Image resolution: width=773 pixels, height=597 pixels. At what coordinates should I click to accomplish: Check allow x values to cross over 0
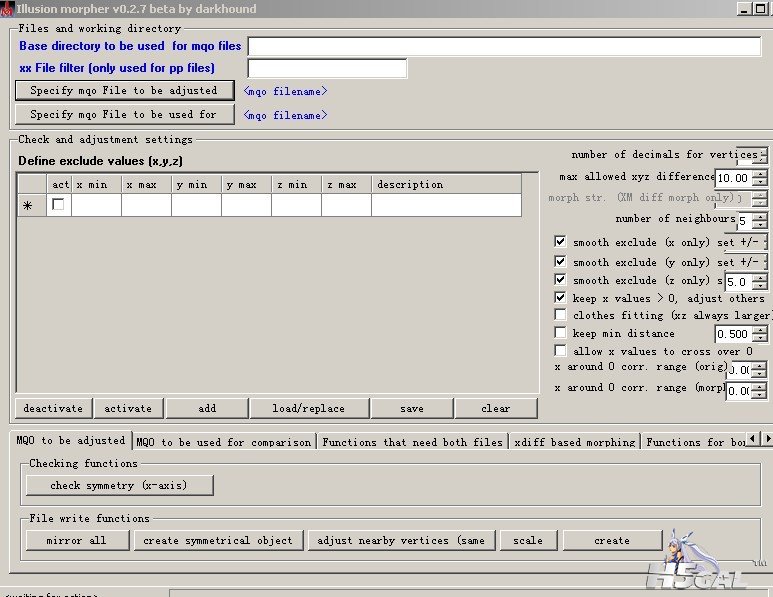click(560, 351)
